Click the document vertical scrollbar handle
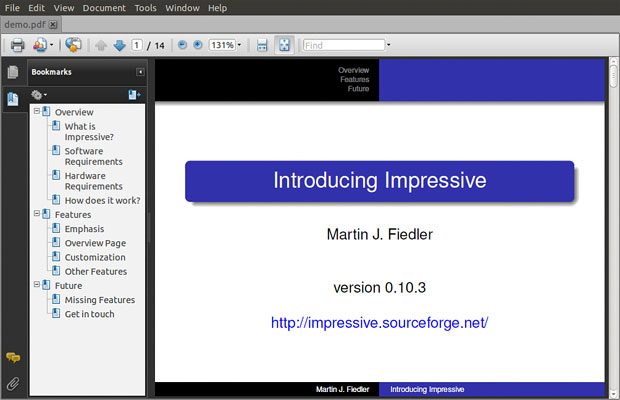 tap(614, 76)
